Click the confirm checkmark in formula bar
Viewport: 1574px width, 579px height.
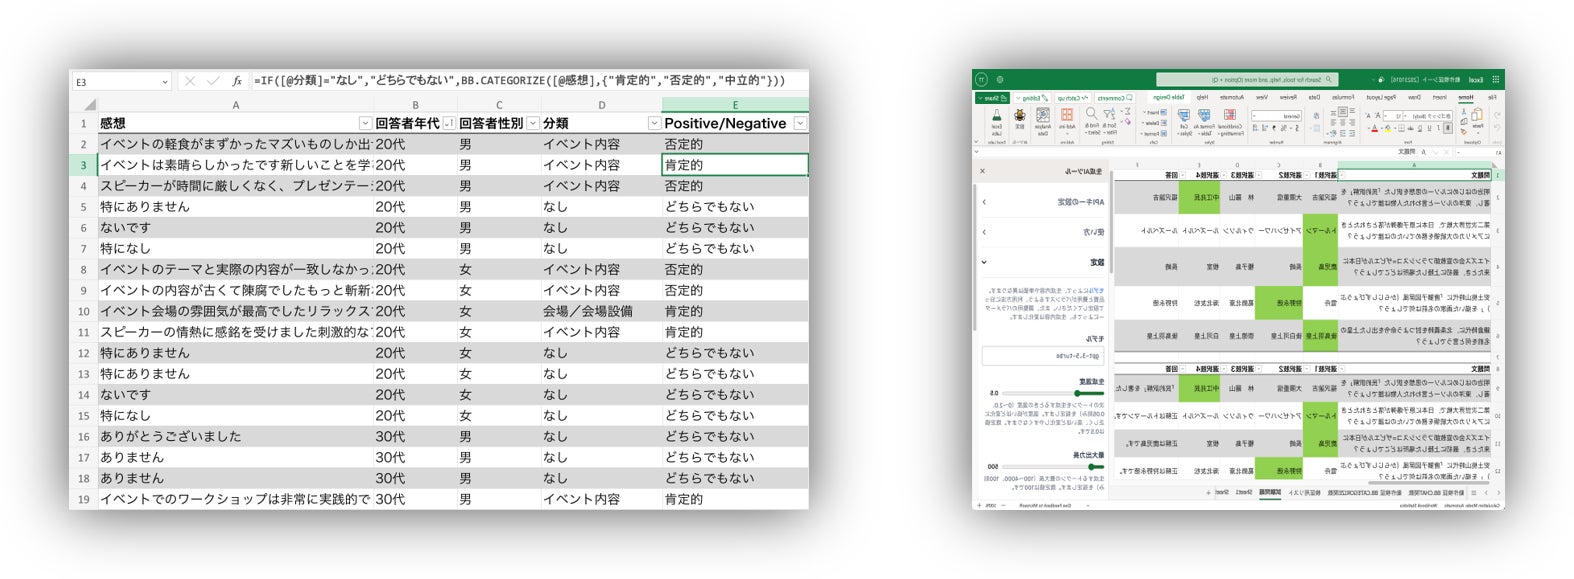pyautogui.click(x=213, y=81)
